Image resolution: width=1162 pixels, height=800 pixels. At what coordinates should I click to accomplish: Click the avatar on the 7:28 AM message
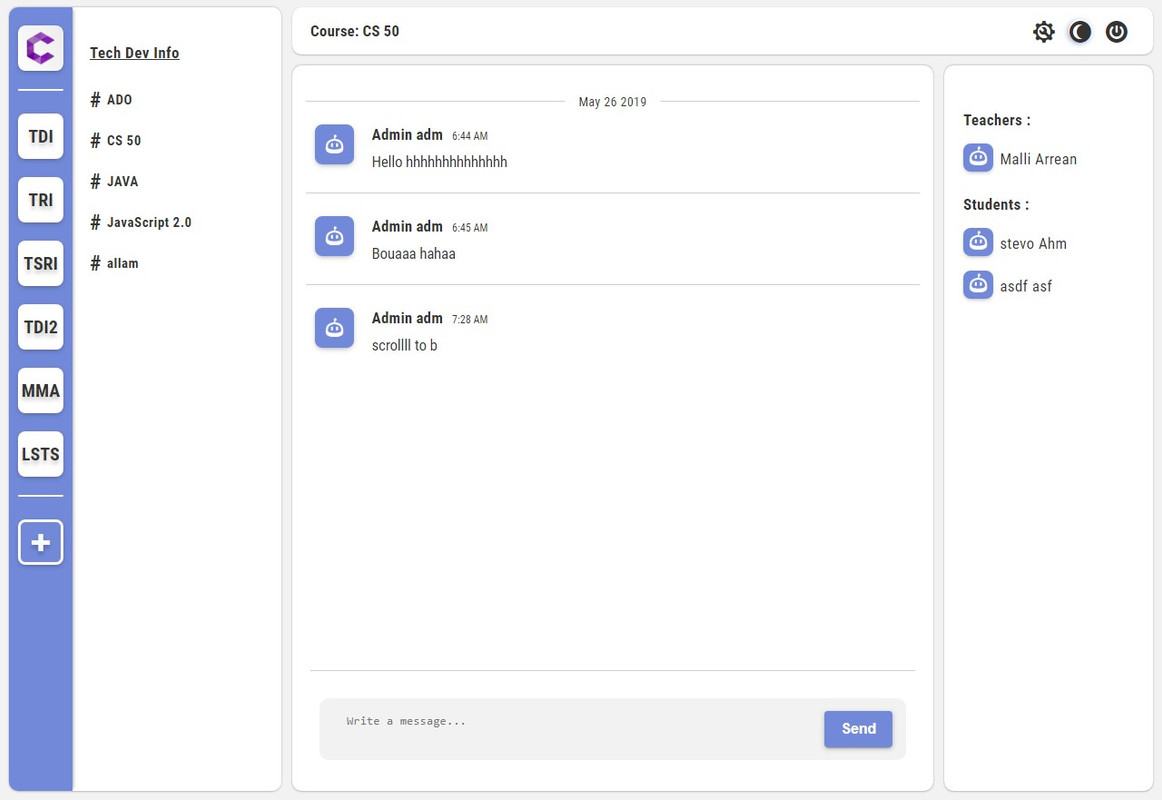tap(334, 328)
